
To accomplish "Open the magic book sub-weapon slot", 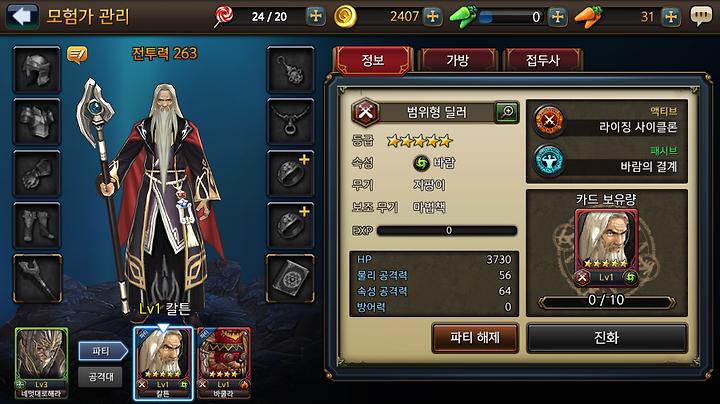I will pos(290,278).
